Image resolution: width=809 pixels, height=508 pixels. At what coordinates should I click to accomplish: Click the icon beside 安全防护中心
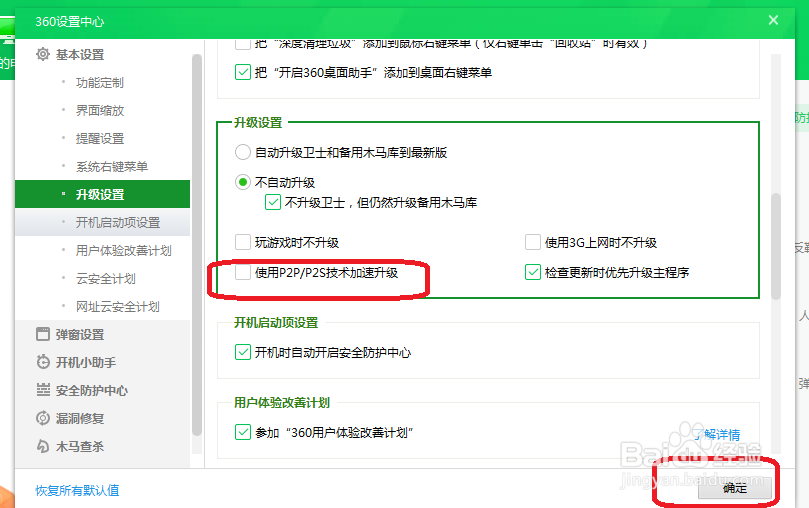(x=43, y=390)
